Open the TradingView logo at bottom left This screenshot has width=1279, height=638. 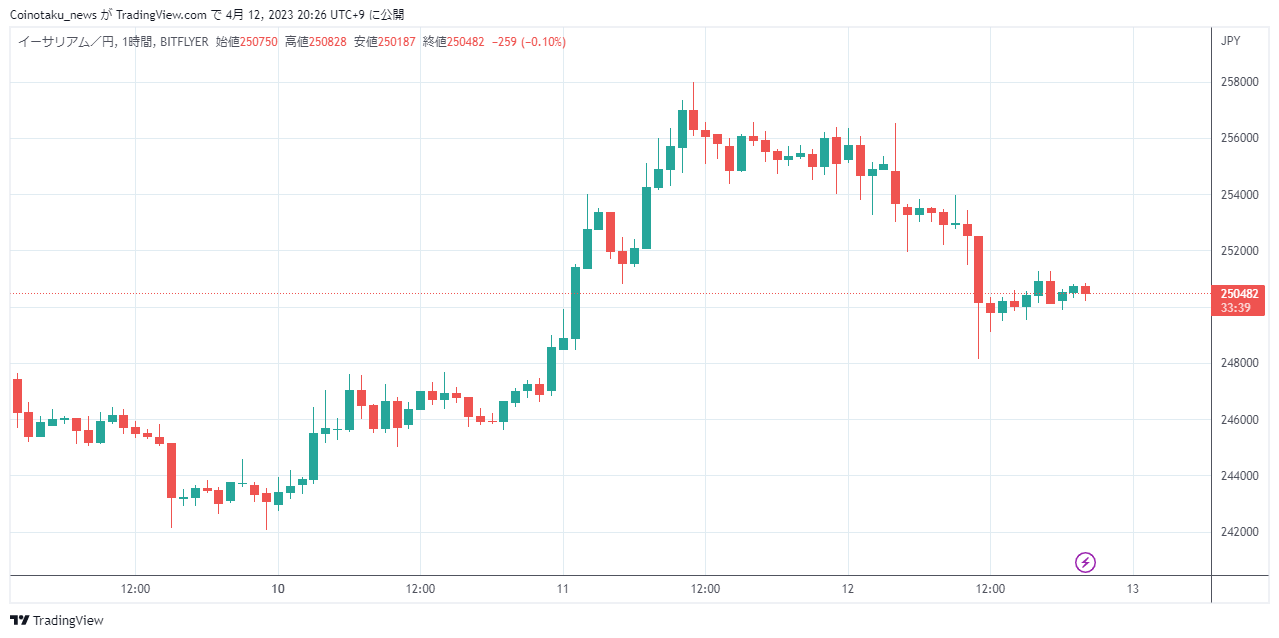(57, 620)
